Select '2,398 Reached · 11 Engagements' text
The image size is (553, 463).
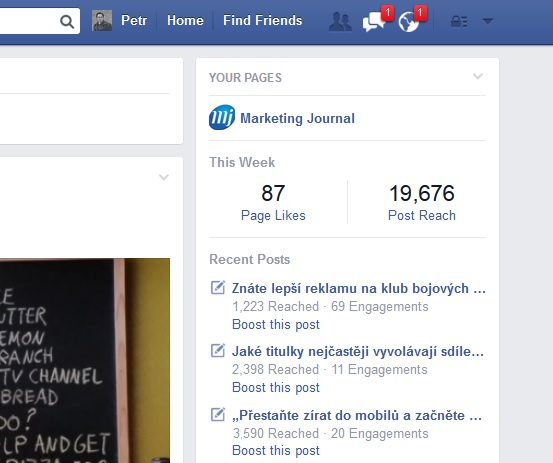[329, 370]
